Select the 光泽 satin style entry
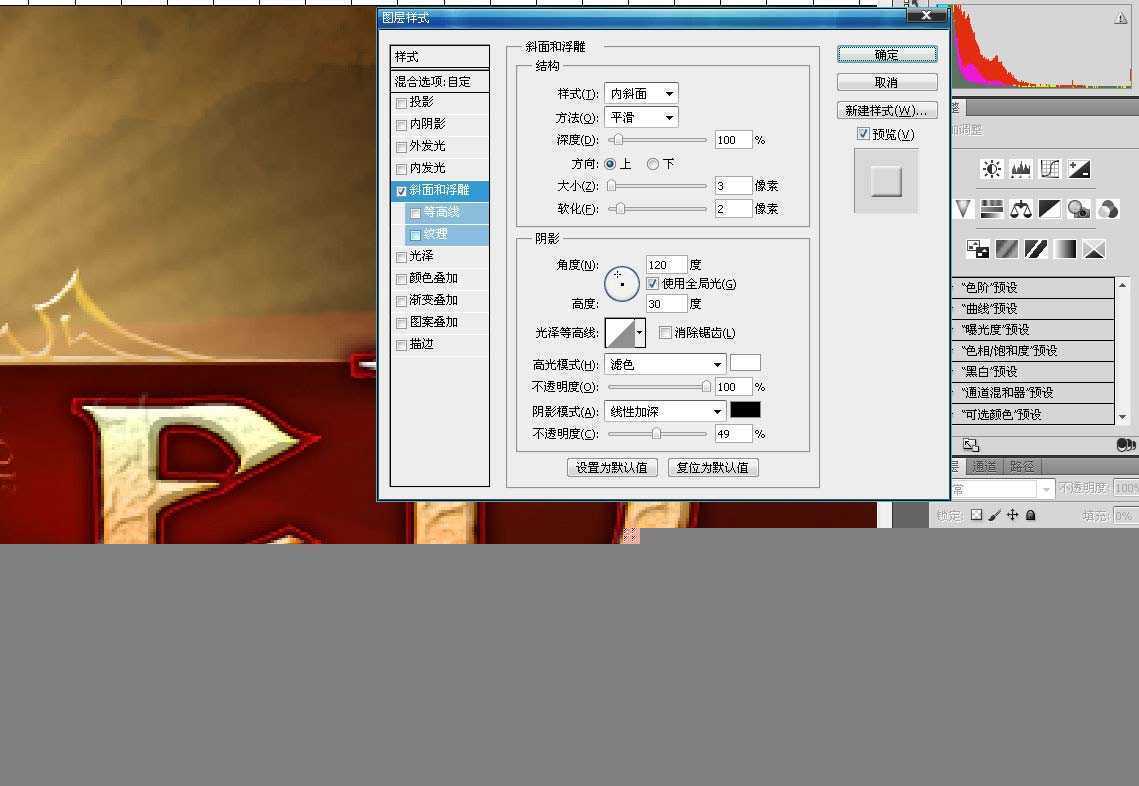This screenshot has height=786, width=1139. pyautogui.click(x=439, y=256)
